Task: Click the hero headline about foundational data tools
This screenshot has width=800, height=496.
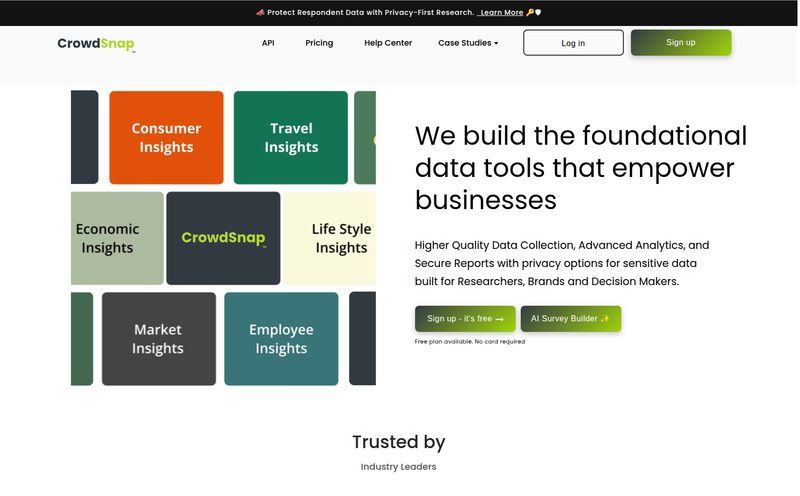Action: pyautogui.click(x=581, y=168)
